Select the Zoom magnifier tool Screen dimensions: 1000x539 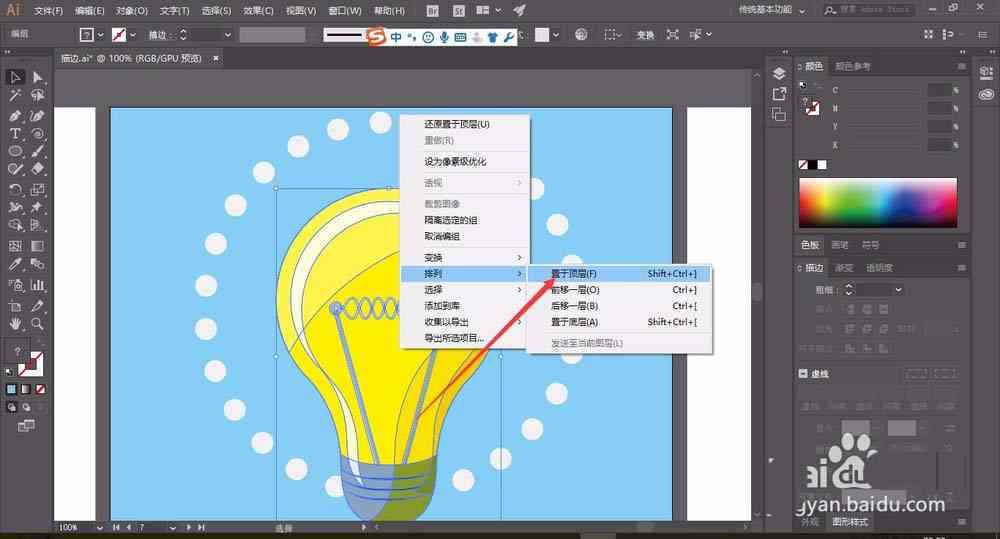point(38,324)
